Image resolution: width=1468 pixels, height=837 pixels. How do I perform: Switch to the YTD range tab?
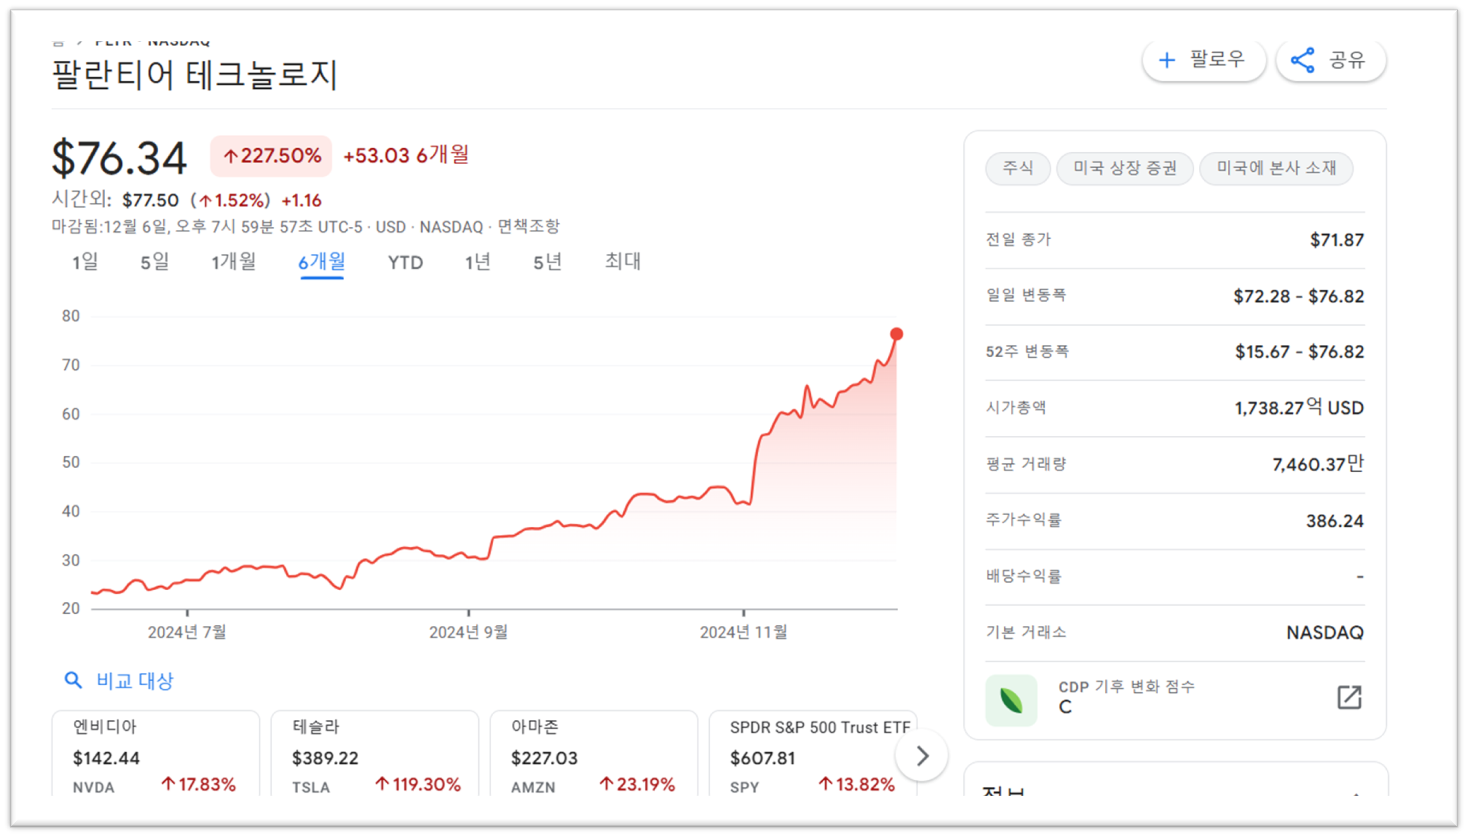(405, 262)
